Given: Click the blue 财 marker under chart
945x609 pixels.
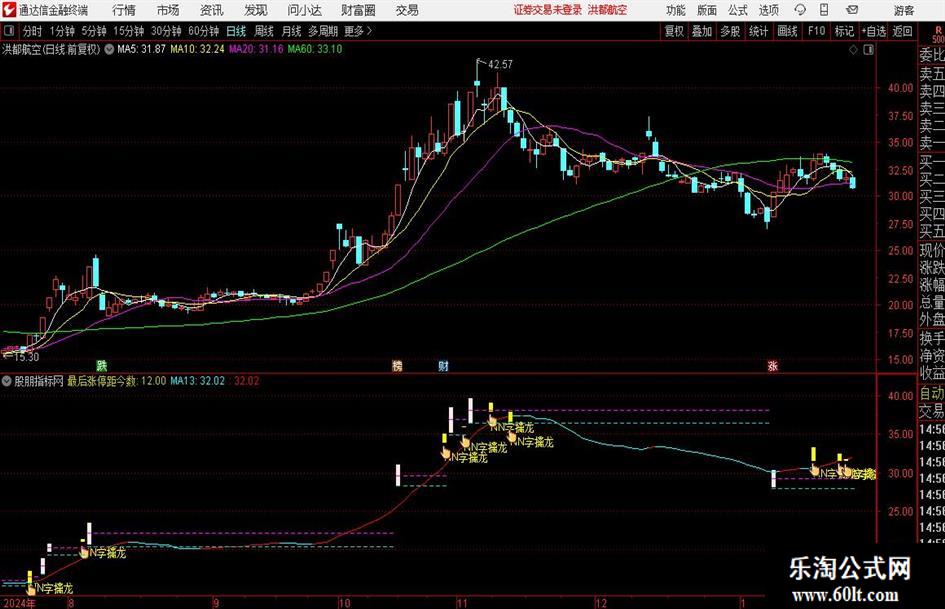Looking at the screenshot, I should [444, 365].
